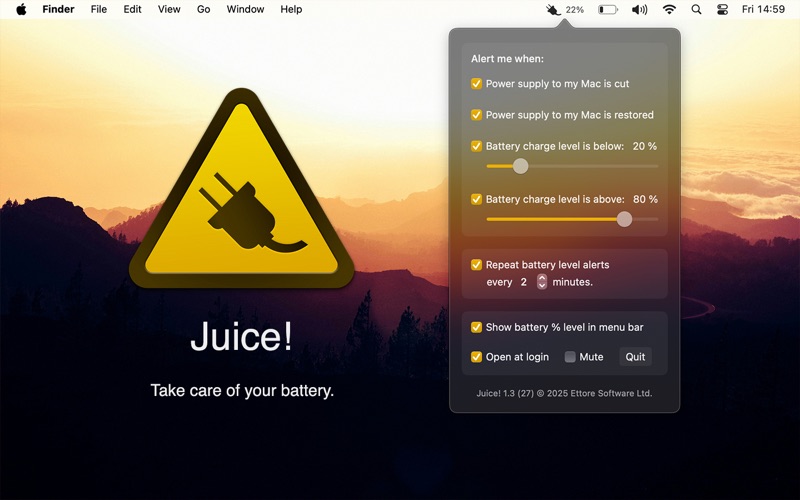This screenshot has width=800, height=500.
Task: Click the repeat interval value field
Action: click(524, 282)
